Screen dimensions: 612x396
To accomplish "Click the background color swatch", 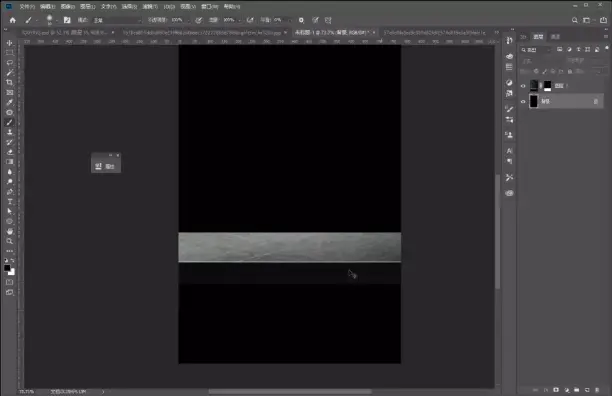I will click(x=12, y=272).
